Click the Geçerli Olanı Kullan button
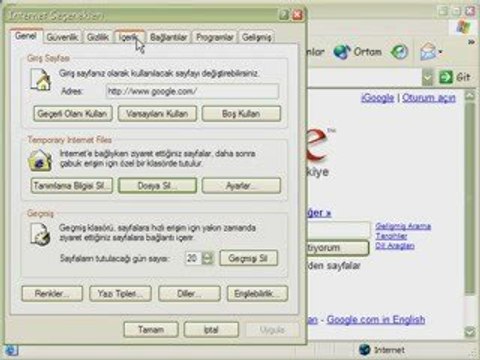Viewport: 480px width, 360px height. pos(73,114)
